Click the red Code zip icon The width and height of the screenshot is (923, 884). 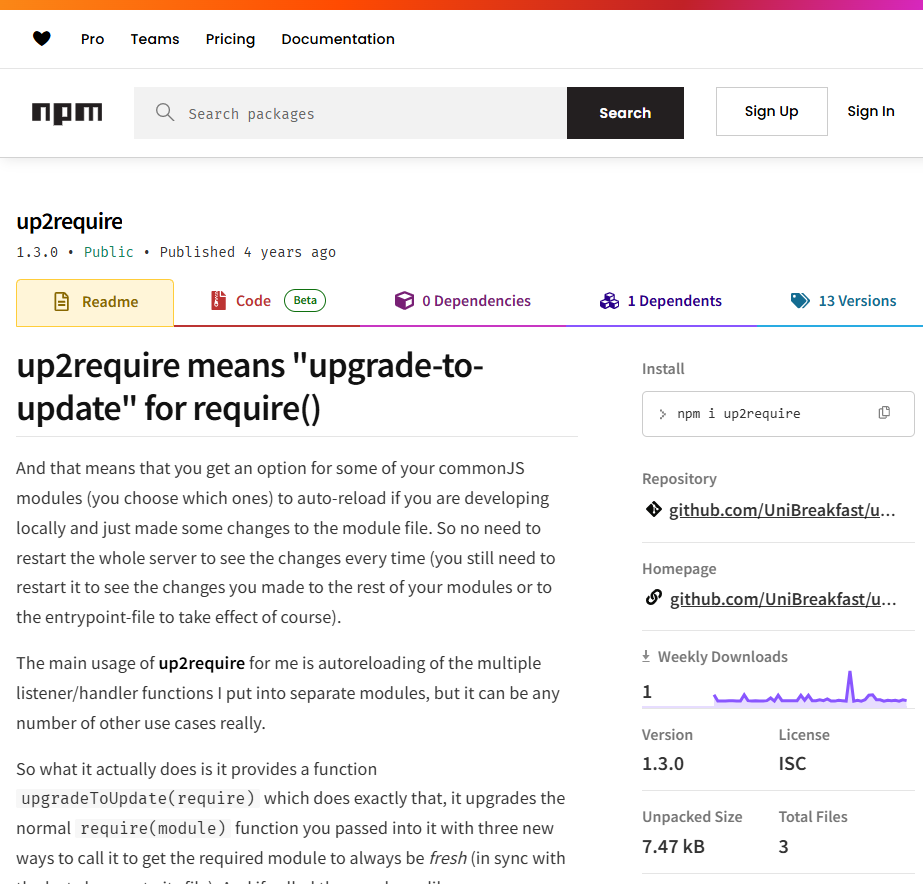(x=218, y=300)
